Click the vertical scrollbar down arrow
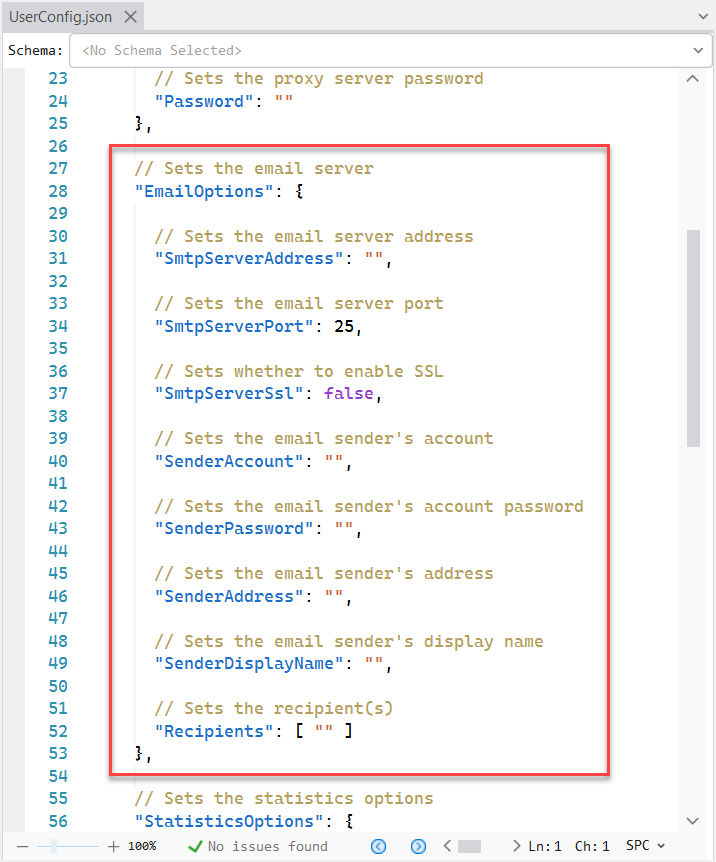The width and height of the screenshot is (716, 862). 694,820
